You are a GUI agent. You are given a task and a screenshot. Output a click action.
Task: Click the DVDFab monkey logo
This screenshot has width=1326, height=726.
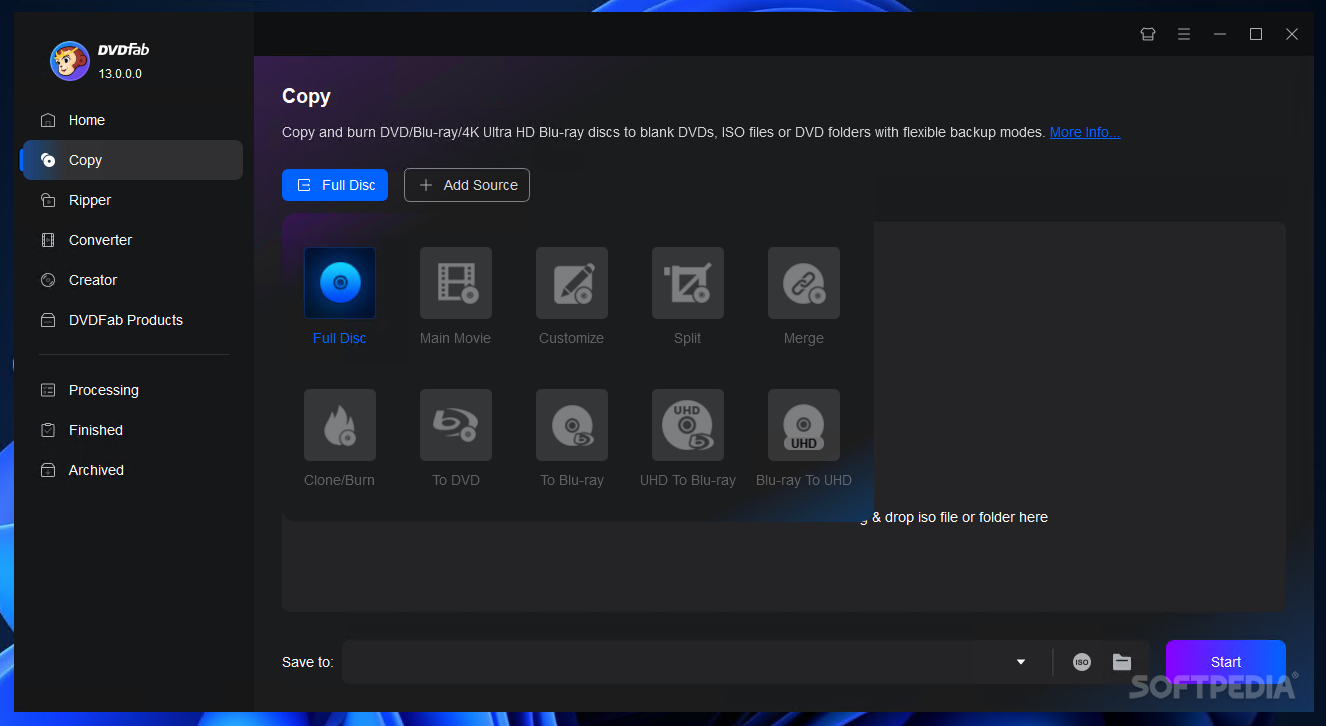click(70, 61)
